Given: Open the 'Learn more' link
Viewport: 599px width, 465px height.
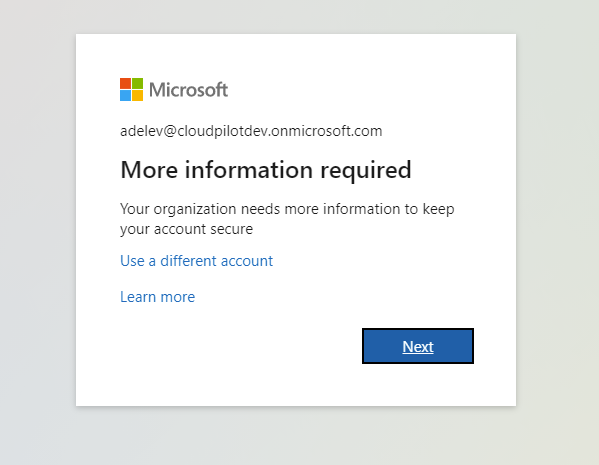Looking at the screenshot, I should point(157,297).
